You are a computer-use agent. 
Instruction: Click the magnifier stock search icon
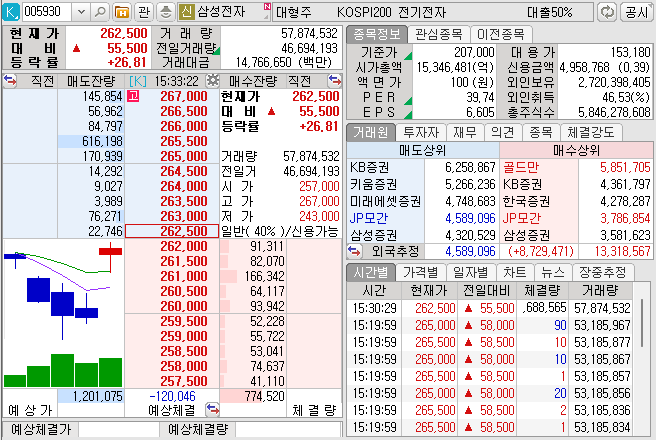pos(100,12)
